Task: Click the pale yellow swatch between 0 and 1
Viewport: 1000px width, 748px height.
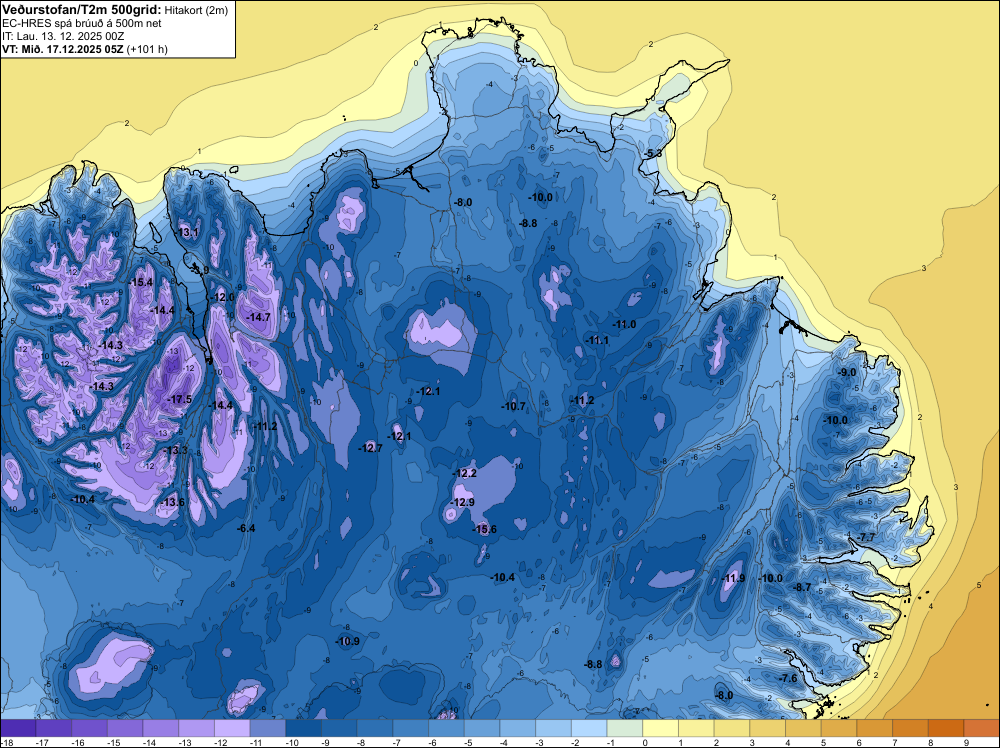Action: (661, 729)
